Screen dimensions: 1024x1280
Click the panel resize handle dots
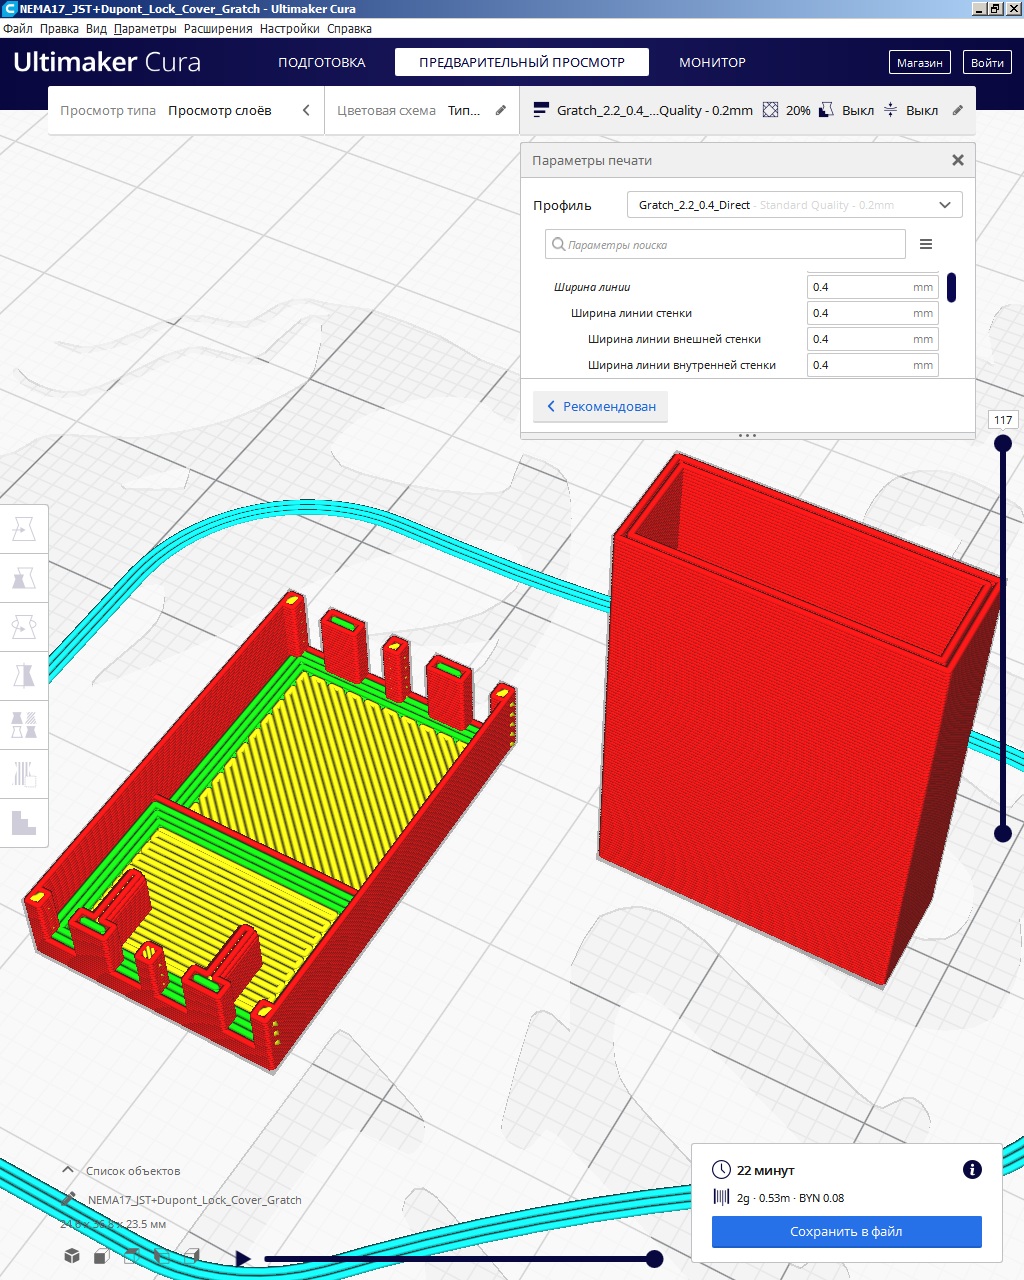[x=747, y=435]
